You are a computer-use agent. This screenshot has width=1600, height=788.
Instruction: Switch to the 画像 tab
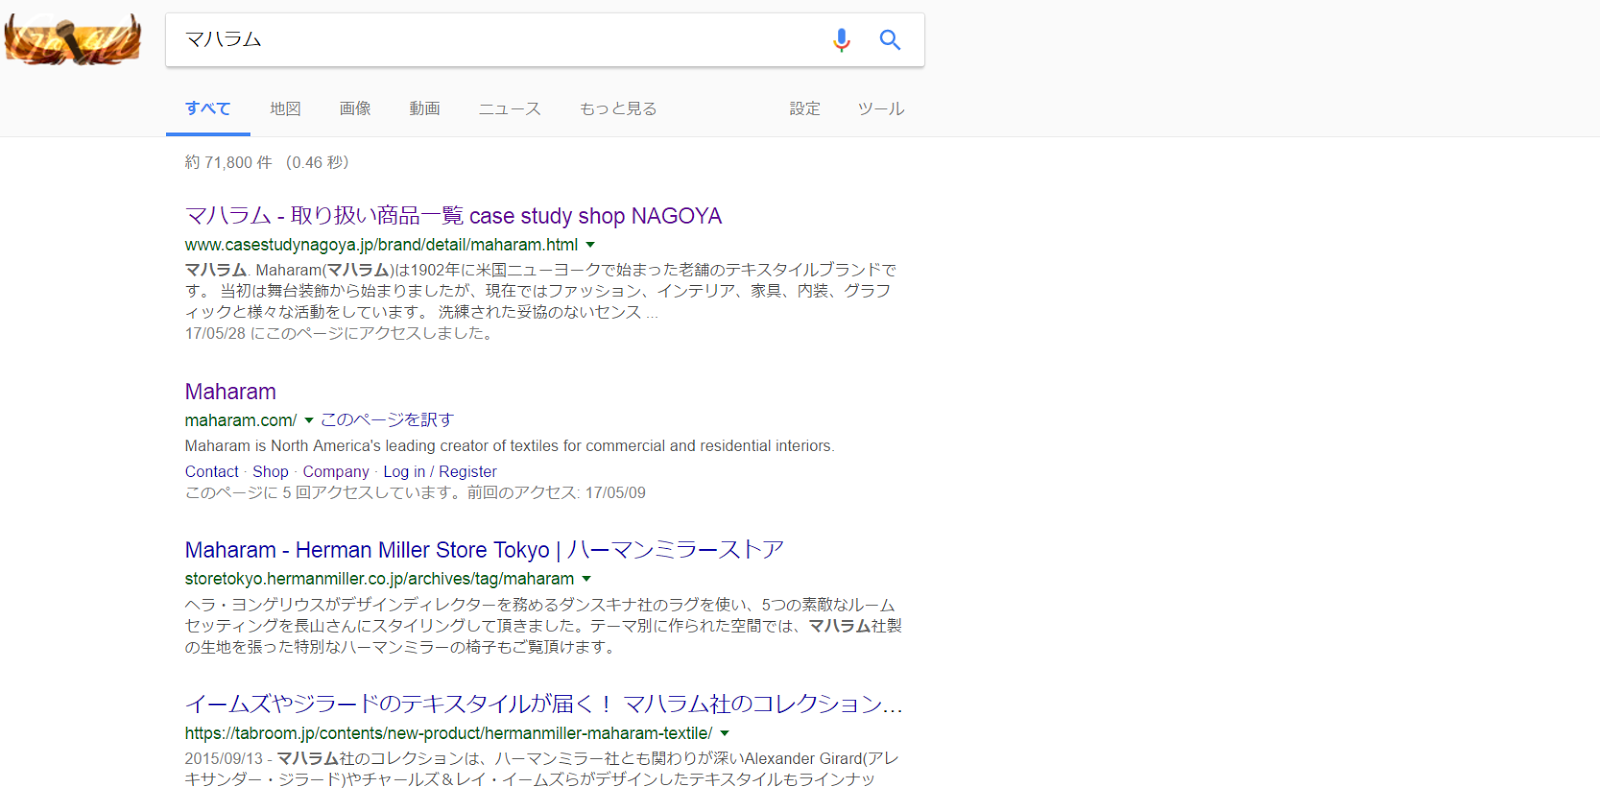point(355,109)
